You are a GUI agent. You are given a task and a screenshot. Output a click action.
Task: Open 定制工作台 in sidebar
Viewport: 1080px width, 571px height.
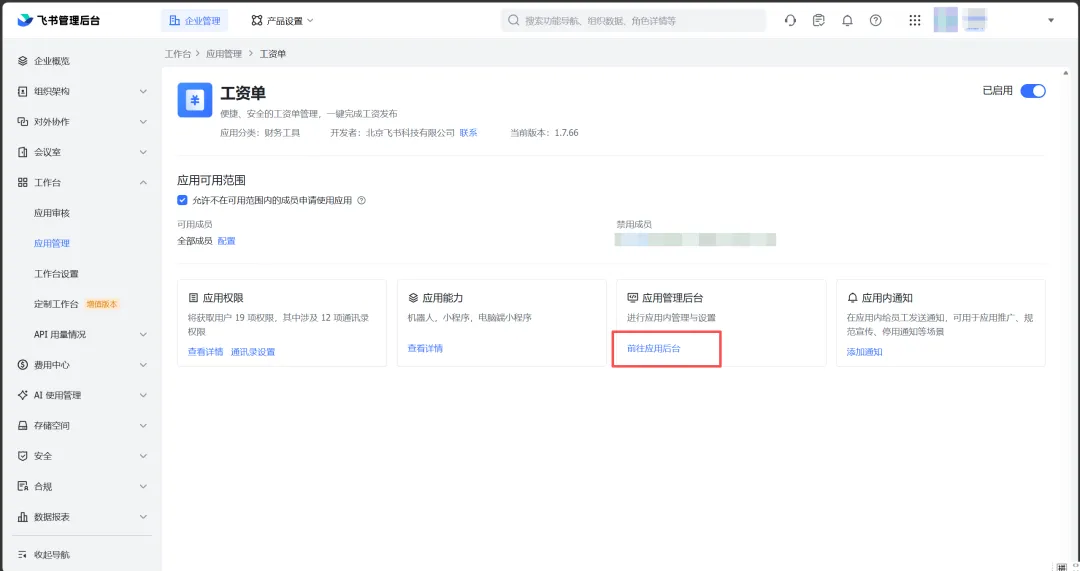[x=56, y=304]
